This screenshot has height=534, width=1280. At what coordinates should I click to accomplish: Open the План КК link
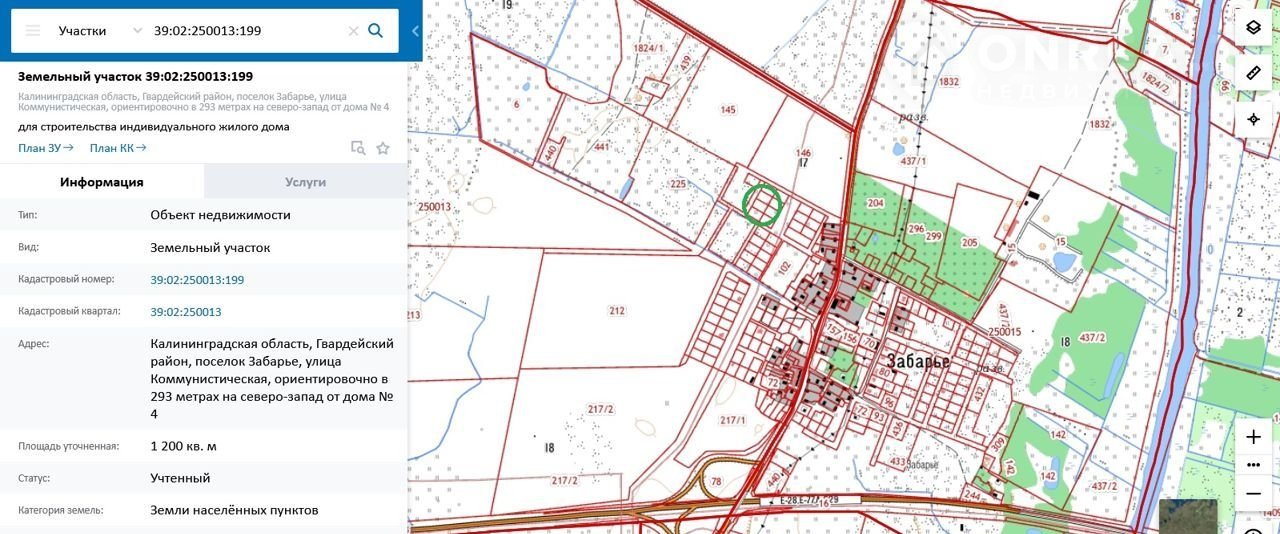coord(118,148)
